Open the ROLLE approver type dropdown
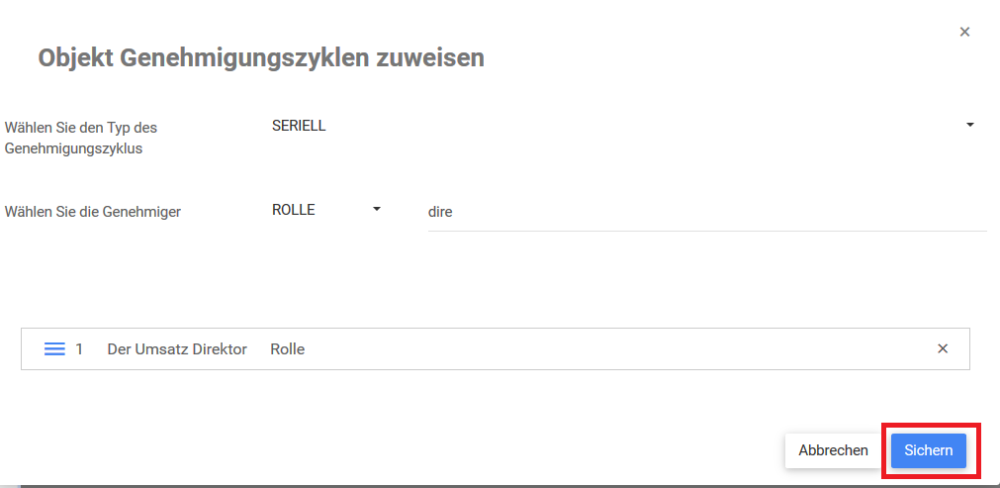Screen dimensions: 1000x488 click(326, 210)
